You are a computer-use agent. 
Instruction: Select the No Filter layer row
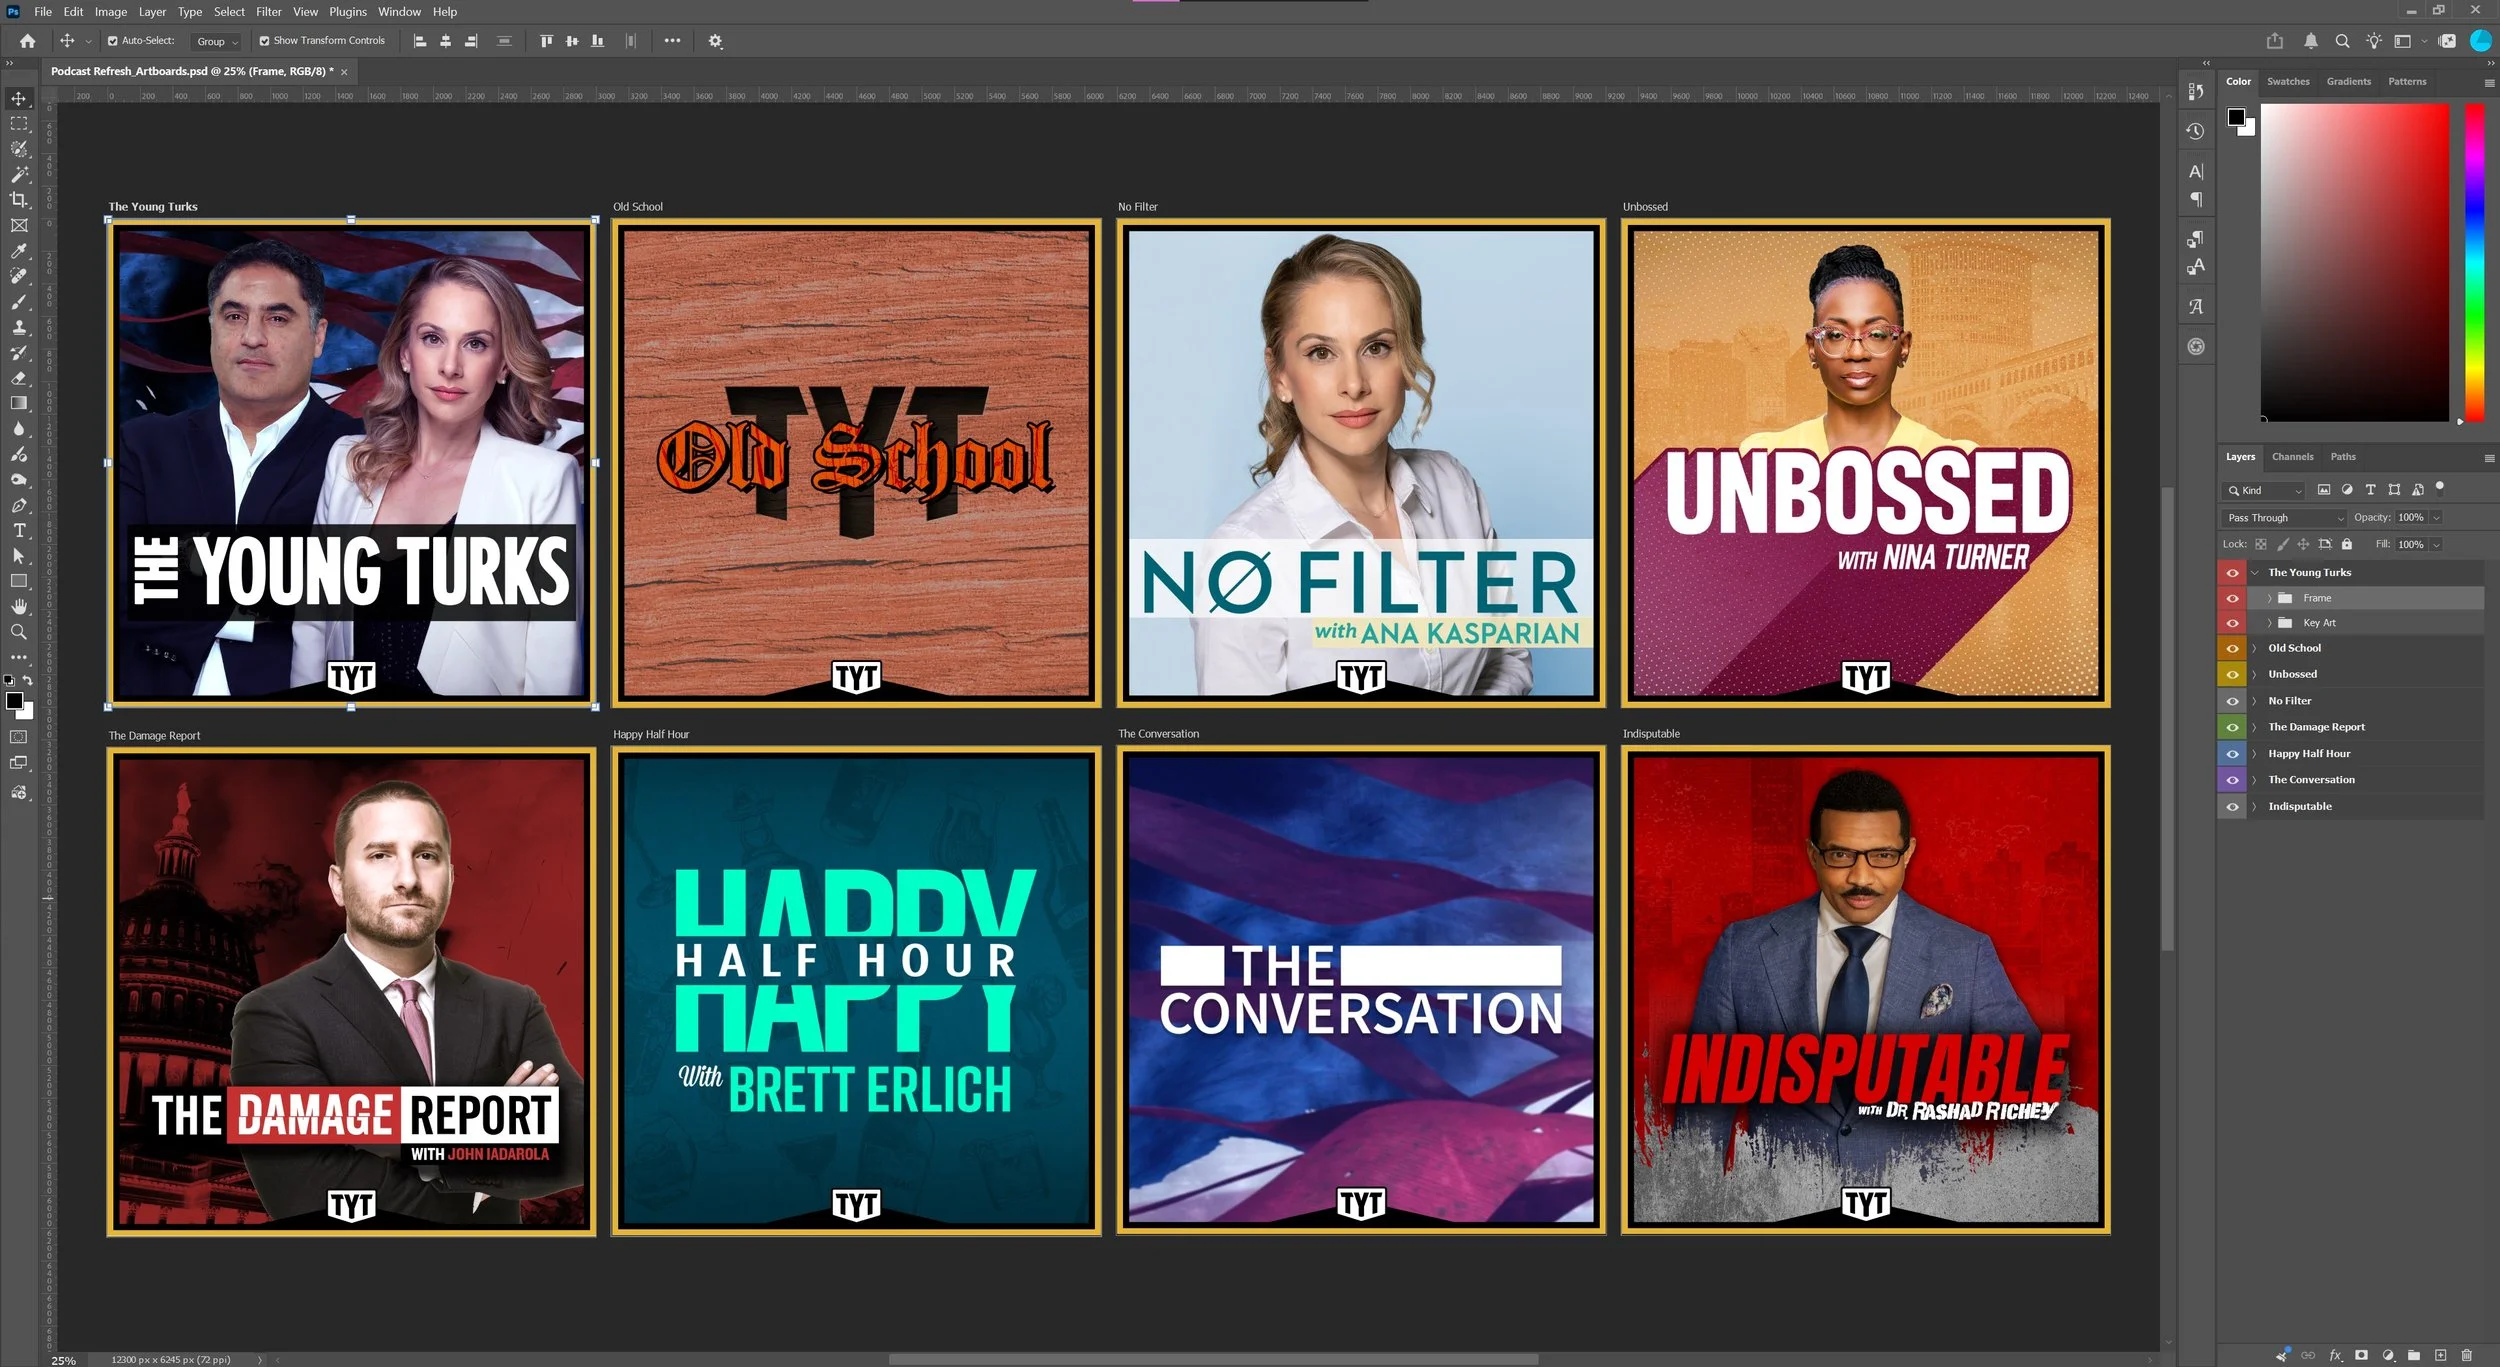[x=2350, y=701]
